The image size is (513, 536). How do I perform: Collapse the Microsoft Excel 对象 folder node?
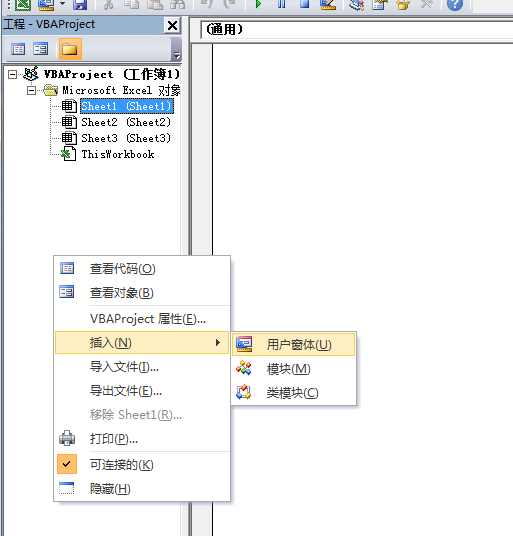pyautogui.click(x=31, y=90)
